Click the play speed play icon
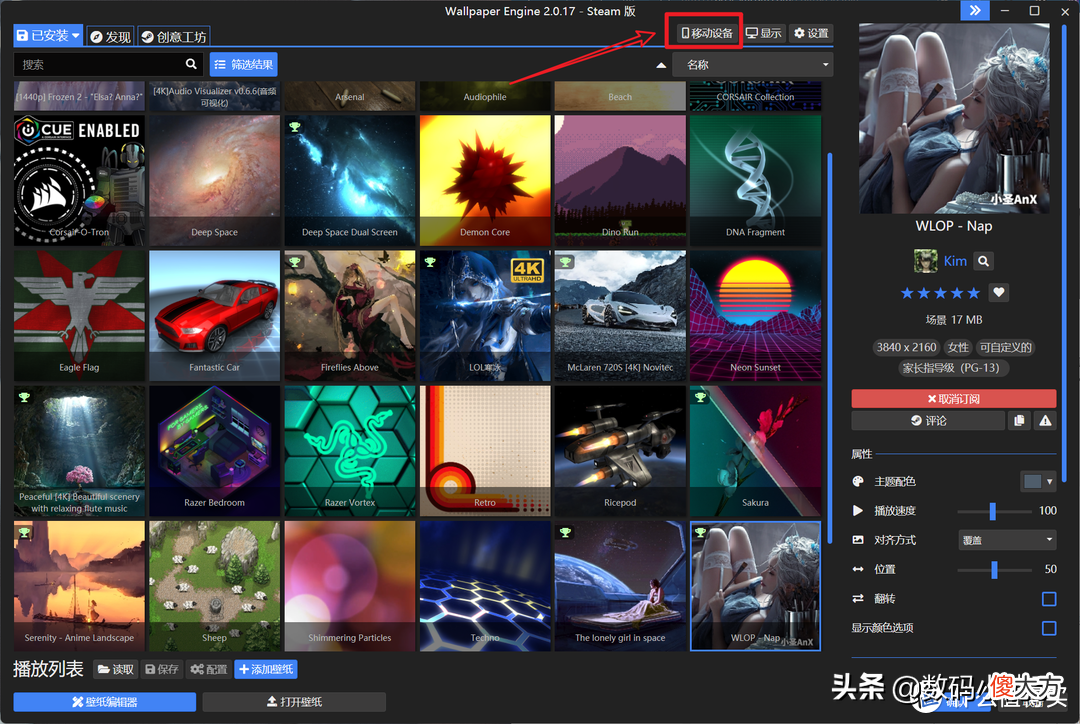 [x=858, y=510]
